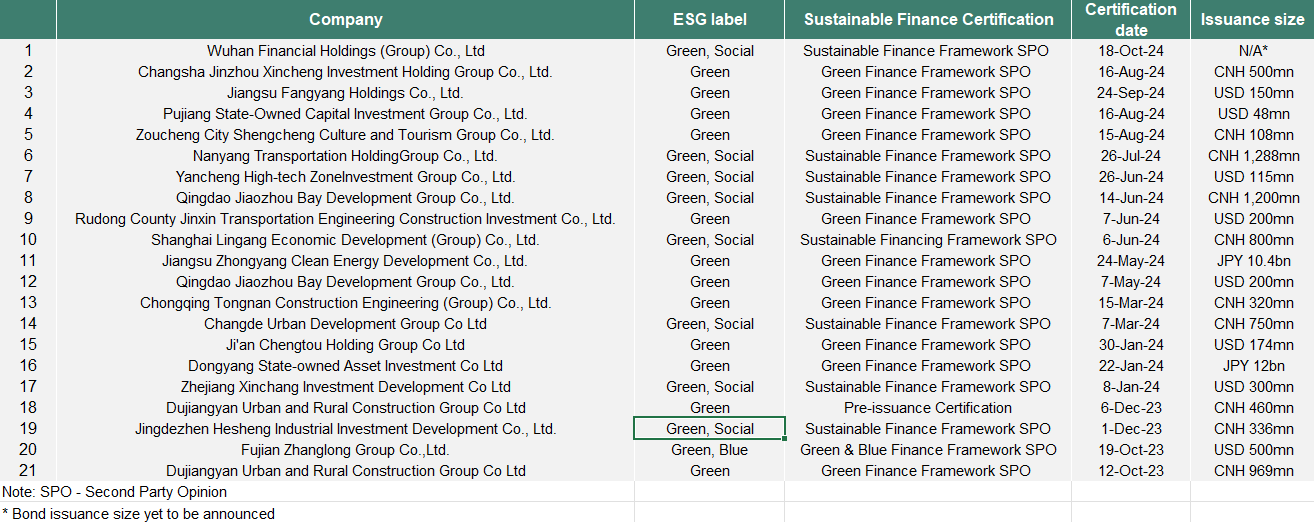
Task: Select Jiangsu Zhongyang Clean Energy Development cell
Action: point(345,261)
